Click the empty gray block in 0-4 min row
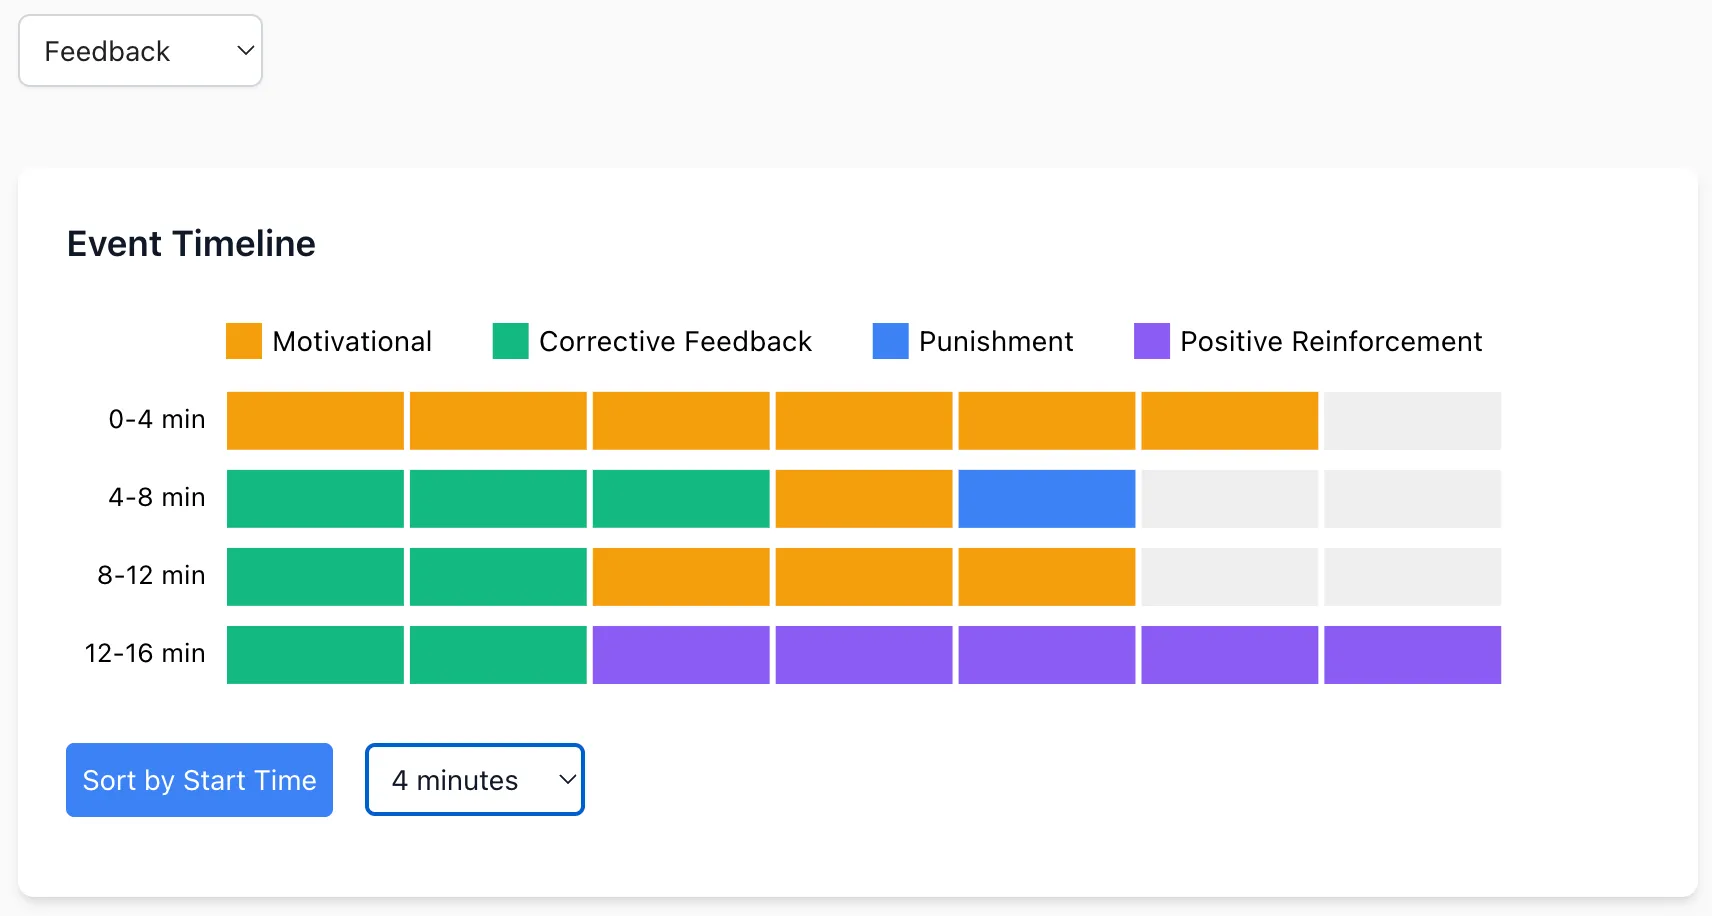Image resolution: width=1712 pixels, height=916 pixels. [1412, 421]
